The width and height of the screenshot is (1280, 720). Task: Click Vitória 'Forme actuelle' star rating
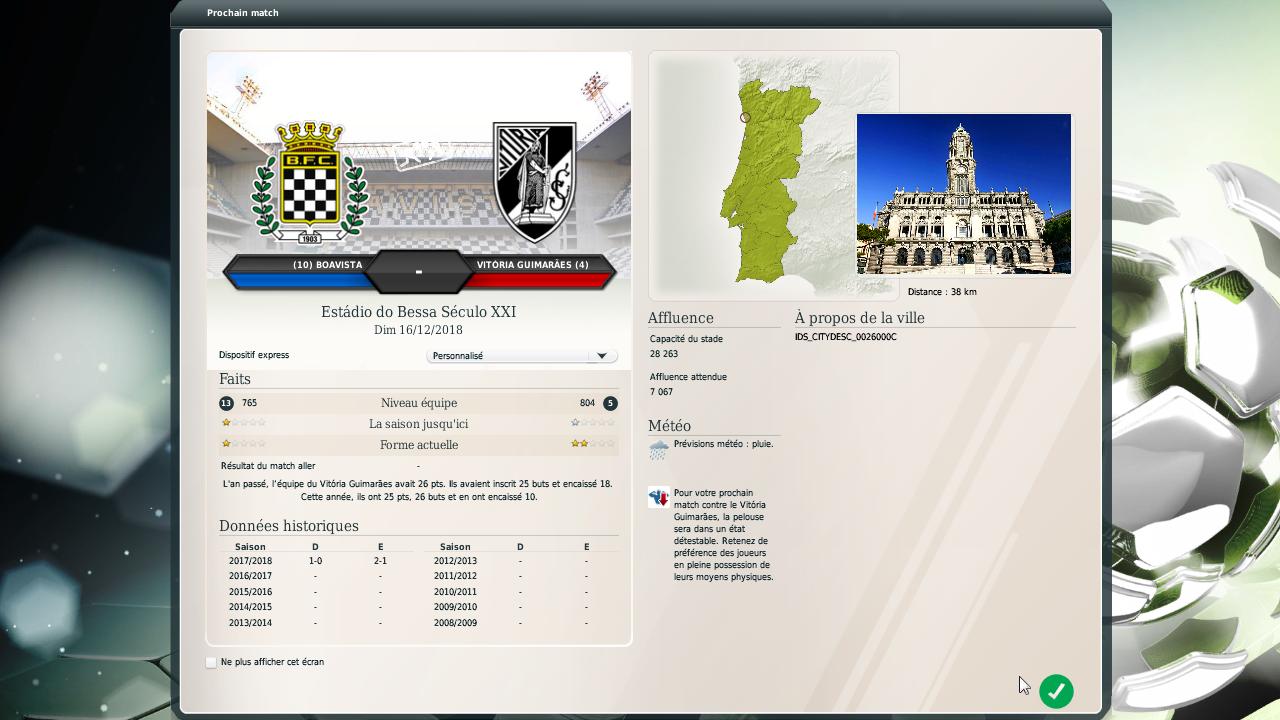tap(593, 443)
